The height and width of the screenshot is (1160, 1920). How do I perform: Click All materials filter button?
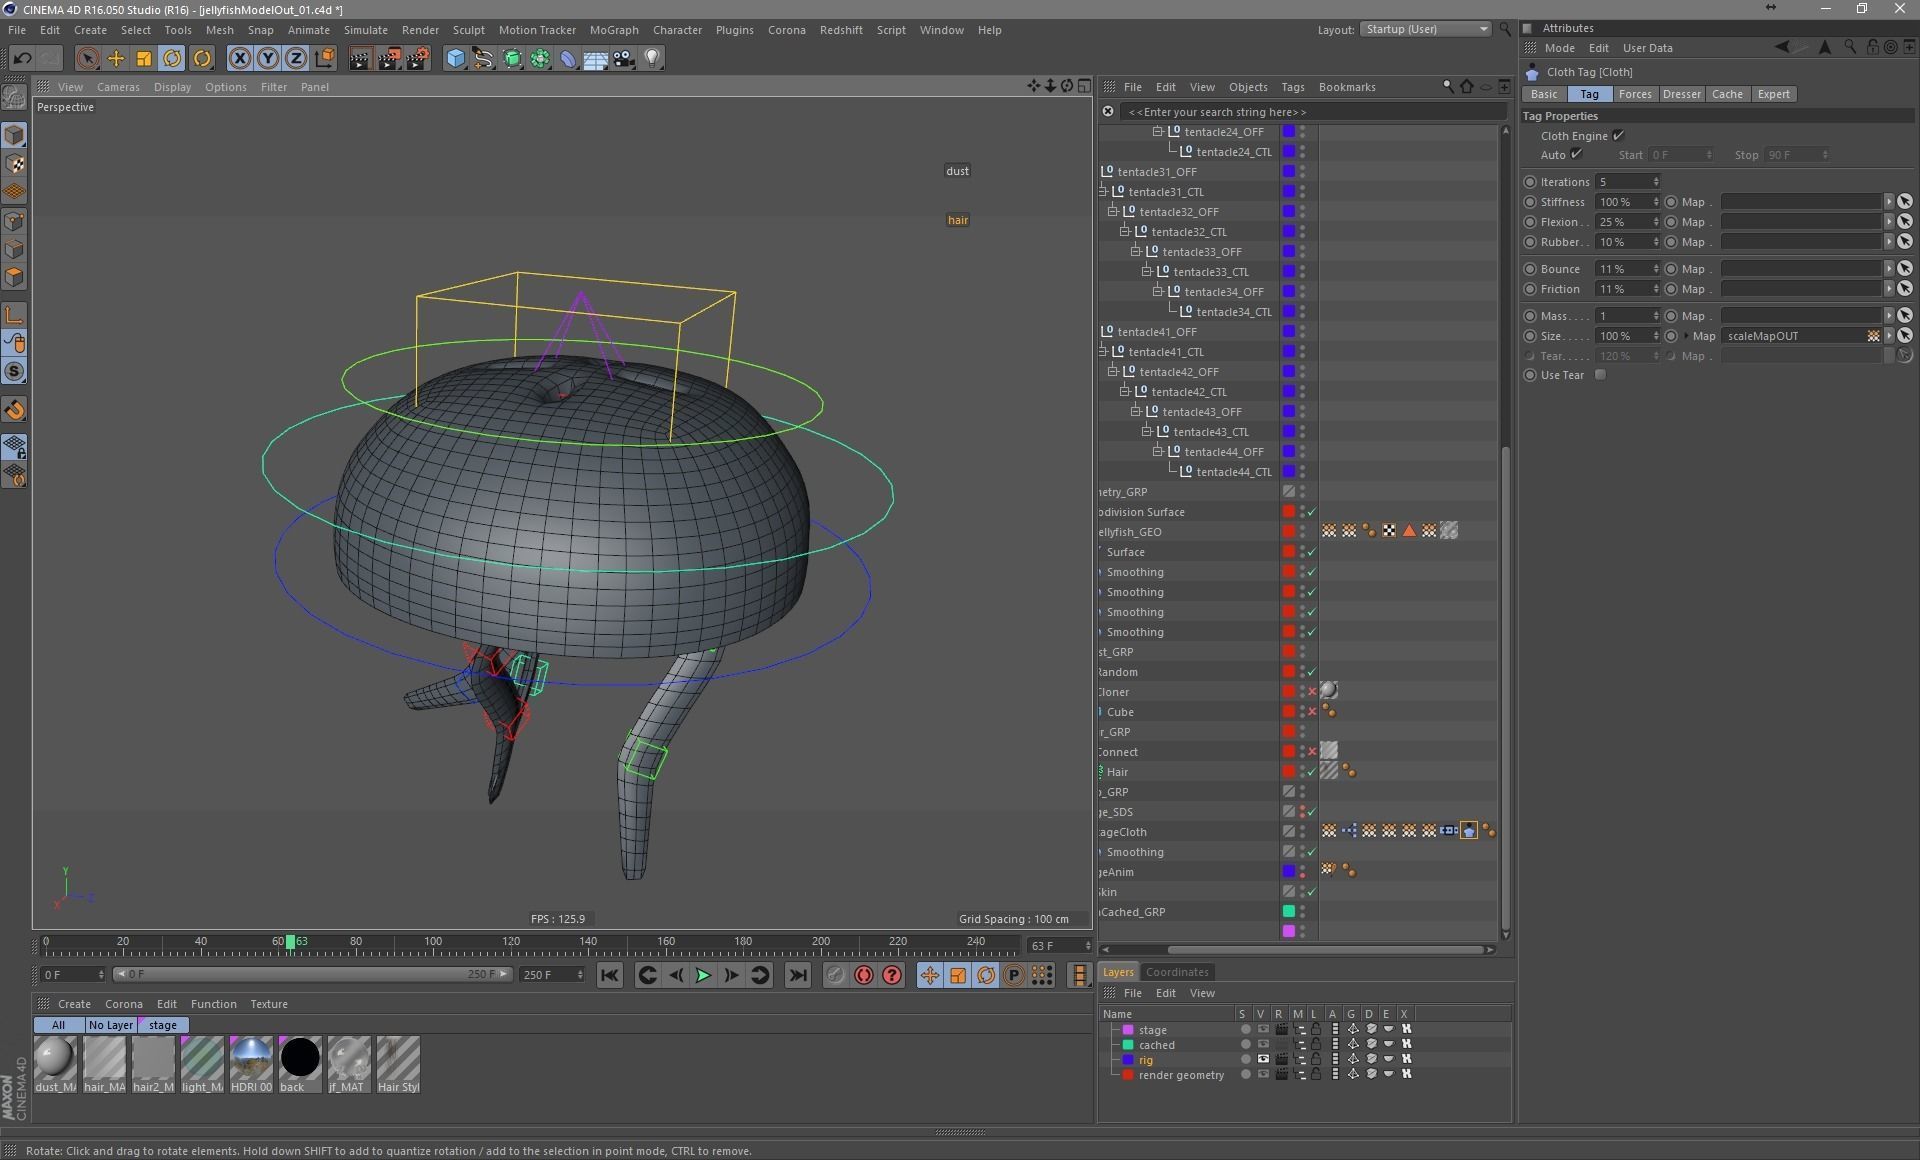(58, 1025)
